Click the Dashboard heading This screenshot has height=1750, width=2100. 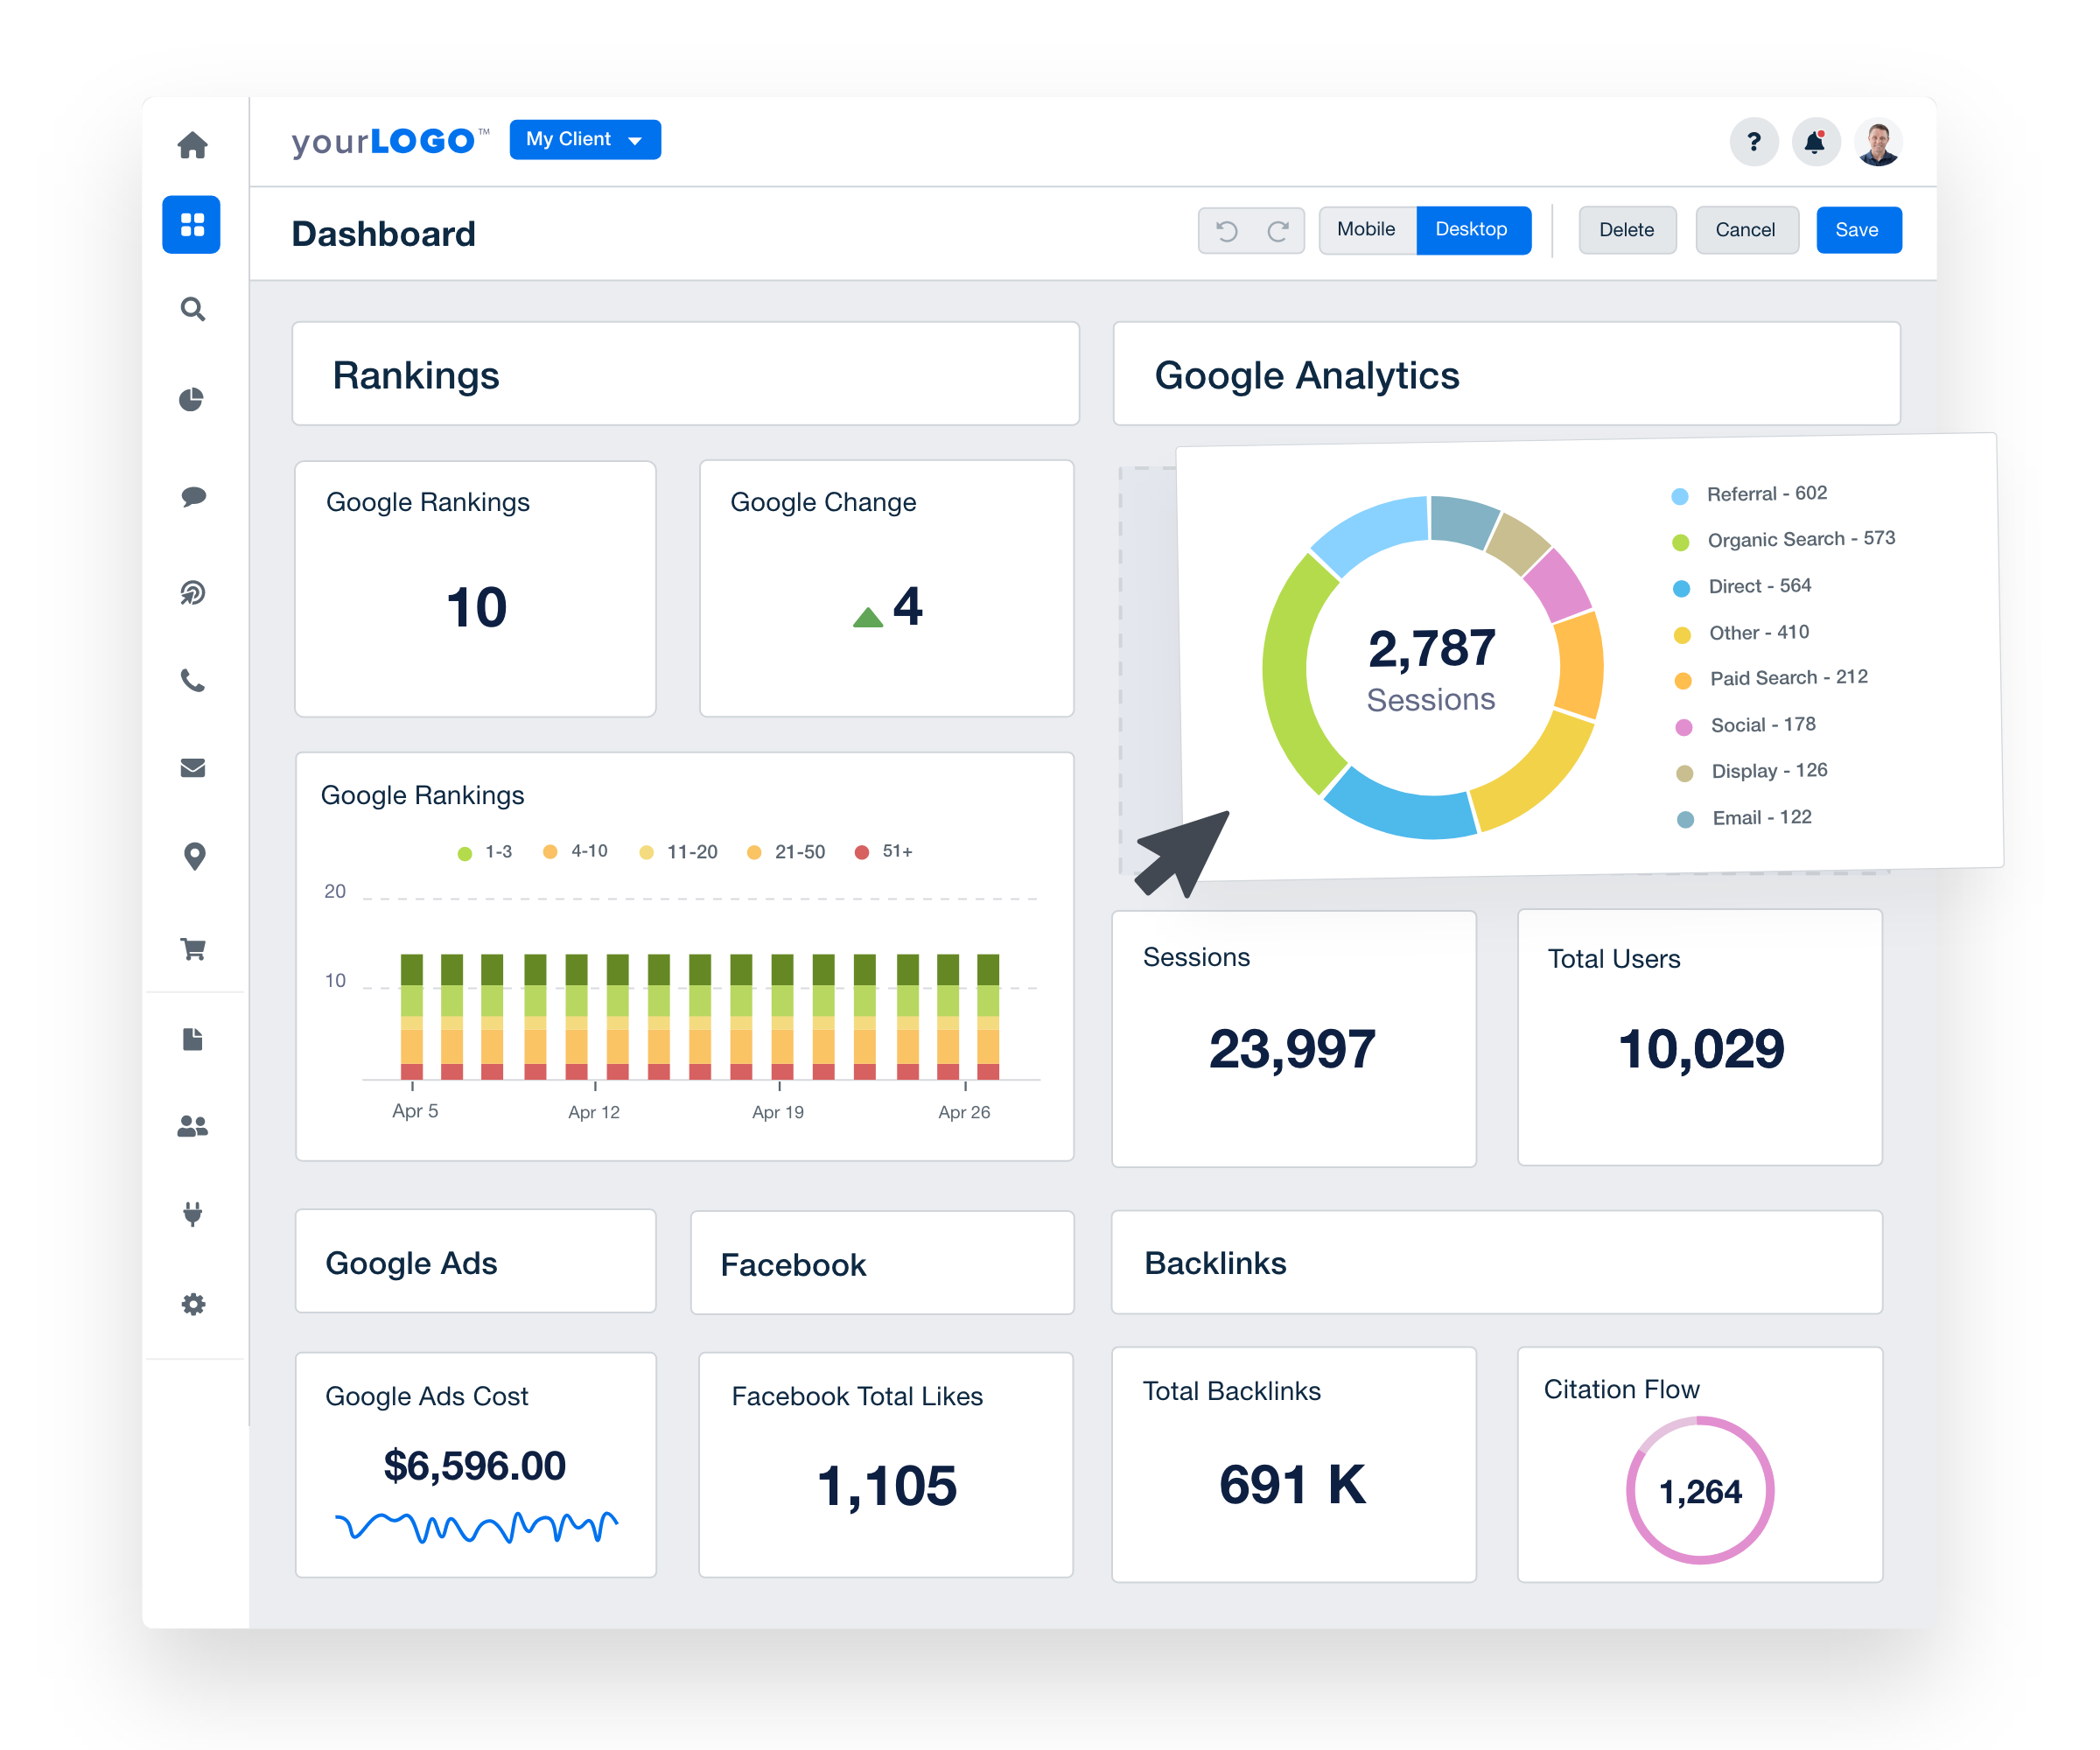[383, 233]
